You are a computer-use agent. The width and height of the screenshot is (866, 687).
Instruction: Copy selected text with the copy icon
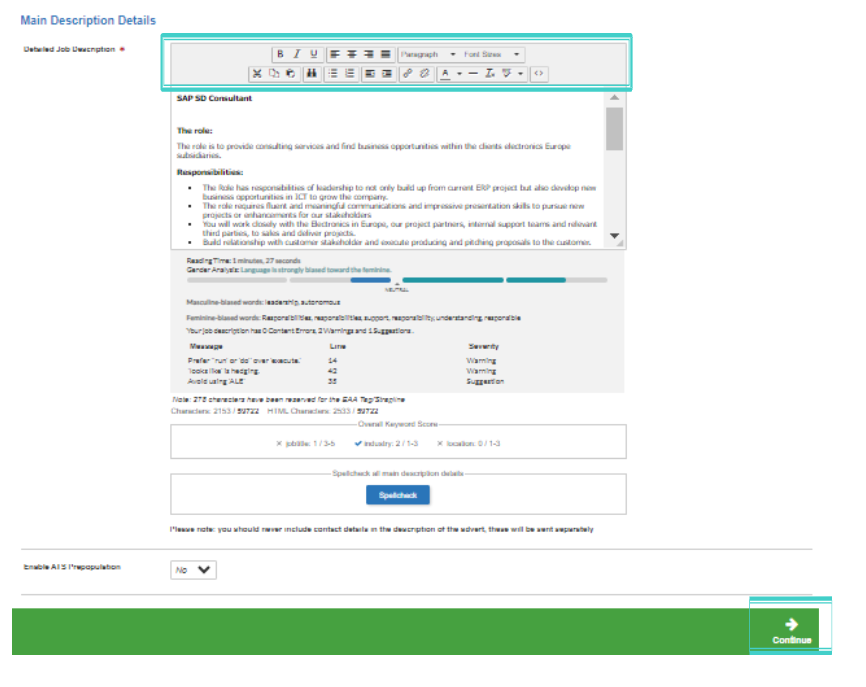[274, 73]
